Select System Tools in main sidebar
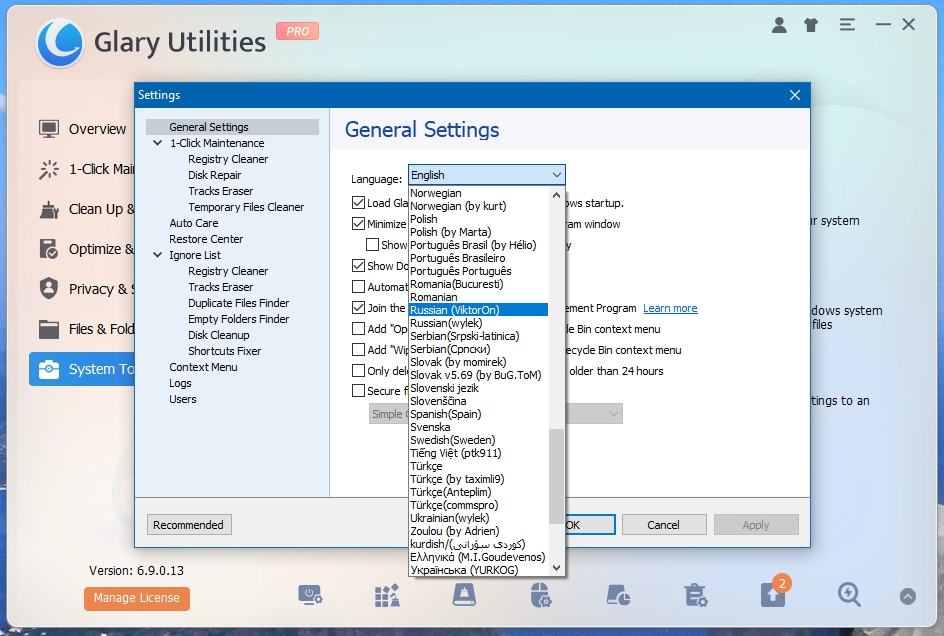The width and height of the screenshot is (944, 636). [x=82, y=369]
